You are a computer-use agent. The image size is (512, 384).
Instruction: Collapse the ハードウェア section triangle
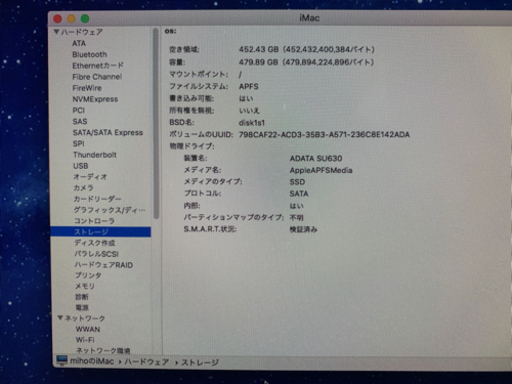point(56,32)
